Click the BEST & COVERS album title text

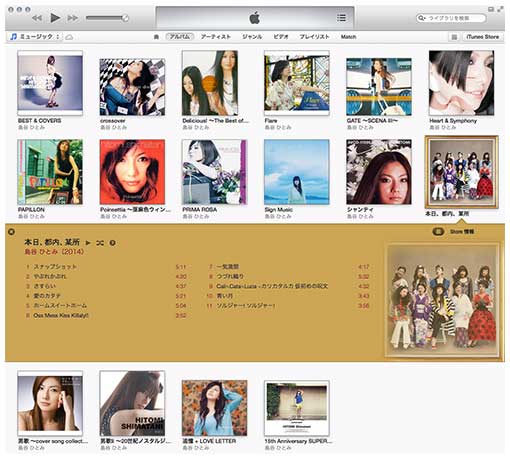coord(39,121)
